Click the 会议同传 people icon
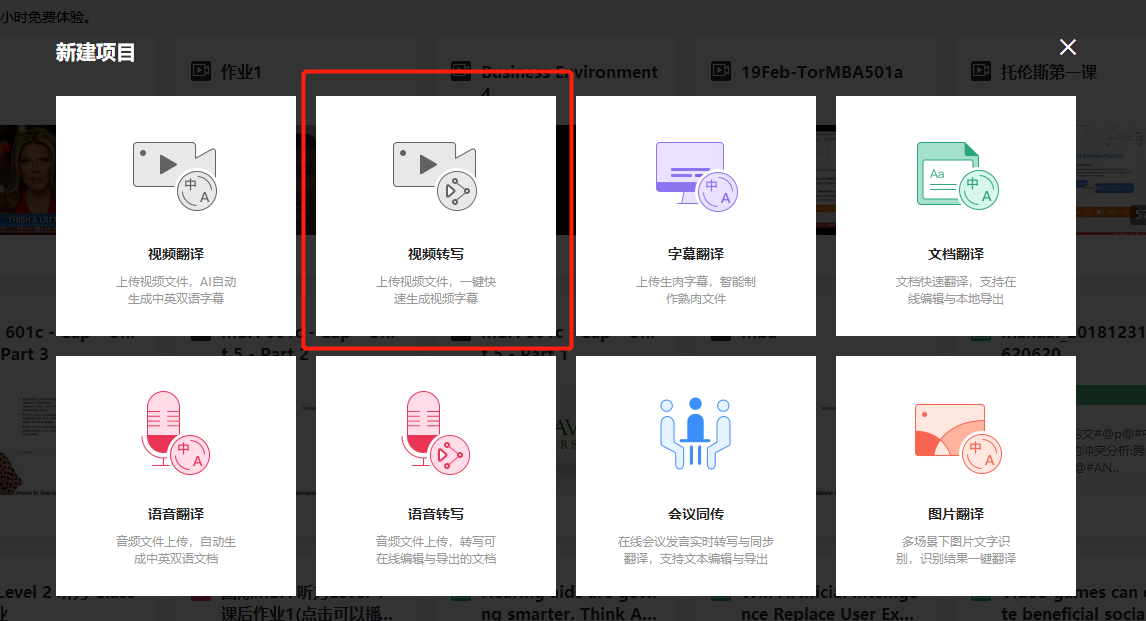The width and height of the screenshot is (1146, 621). coord(695,433)
